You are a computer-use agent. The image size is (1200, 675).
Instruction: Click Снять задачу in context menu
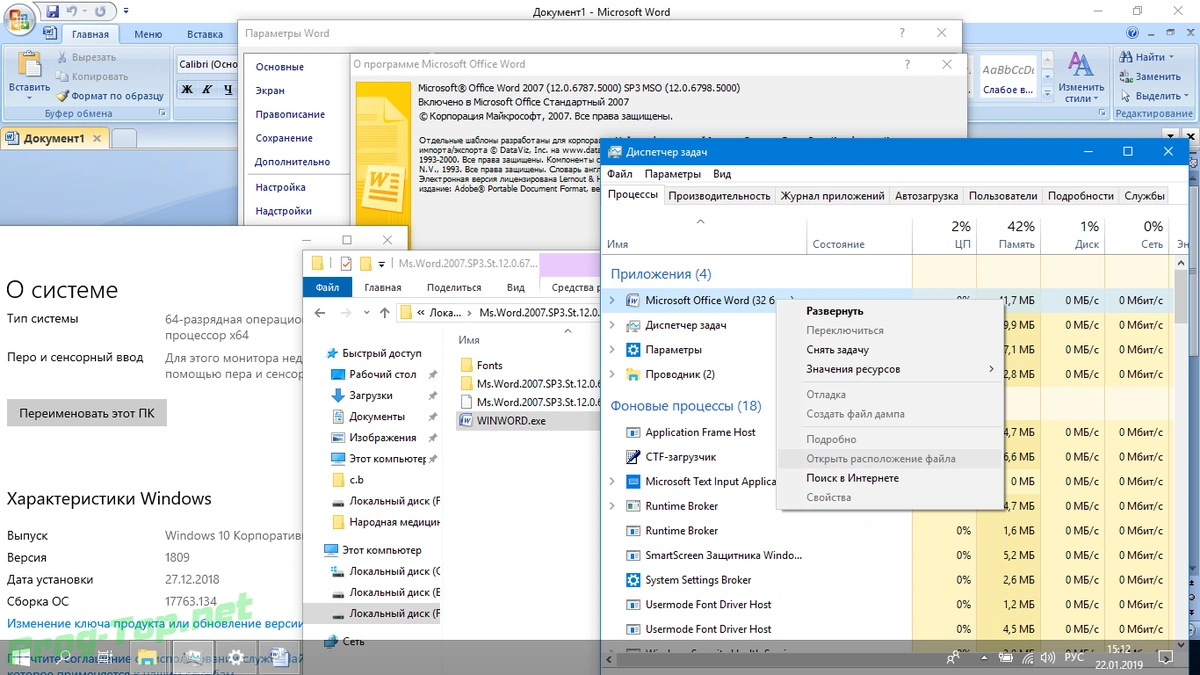tap(837, 350)
